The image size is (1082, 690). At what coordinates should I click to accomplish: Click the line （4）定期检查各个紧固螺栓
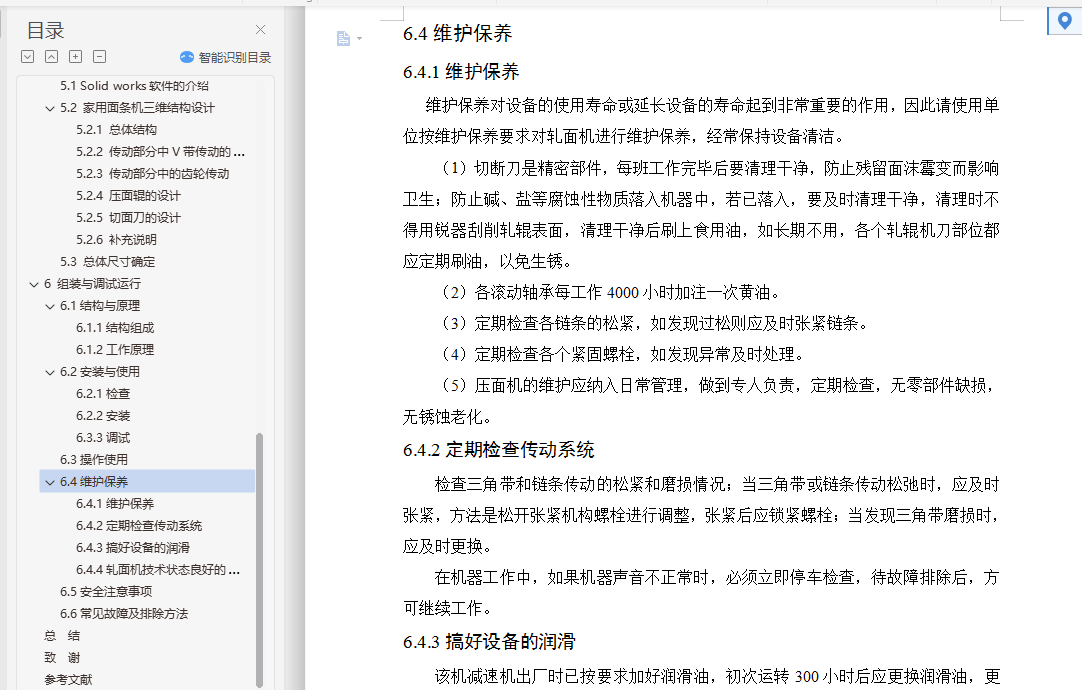622,355
